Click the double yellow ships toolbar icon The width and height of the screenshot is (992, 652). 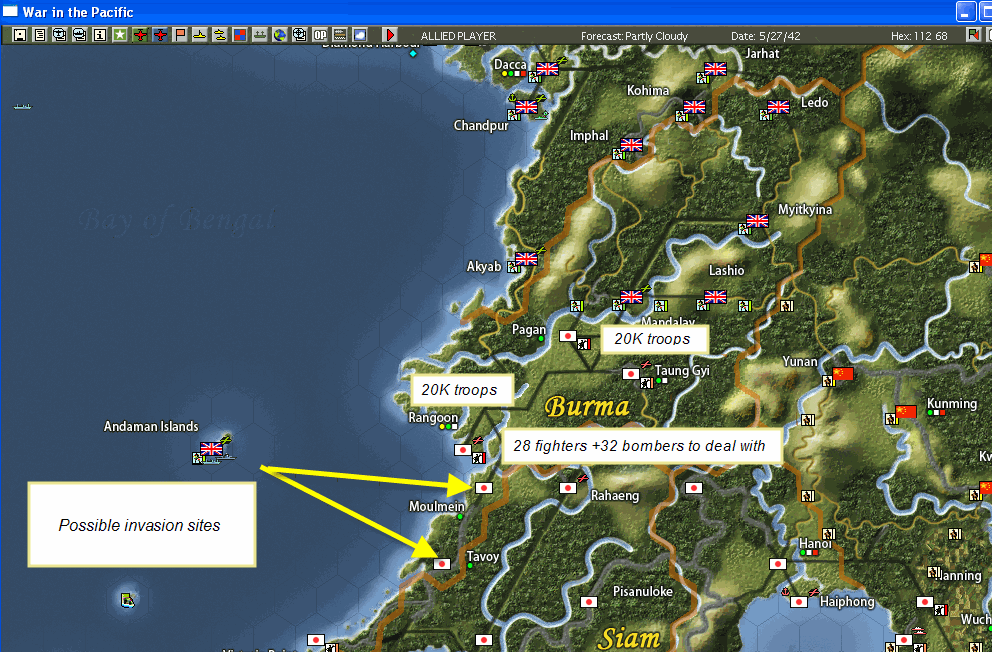(x=220, y=35)
